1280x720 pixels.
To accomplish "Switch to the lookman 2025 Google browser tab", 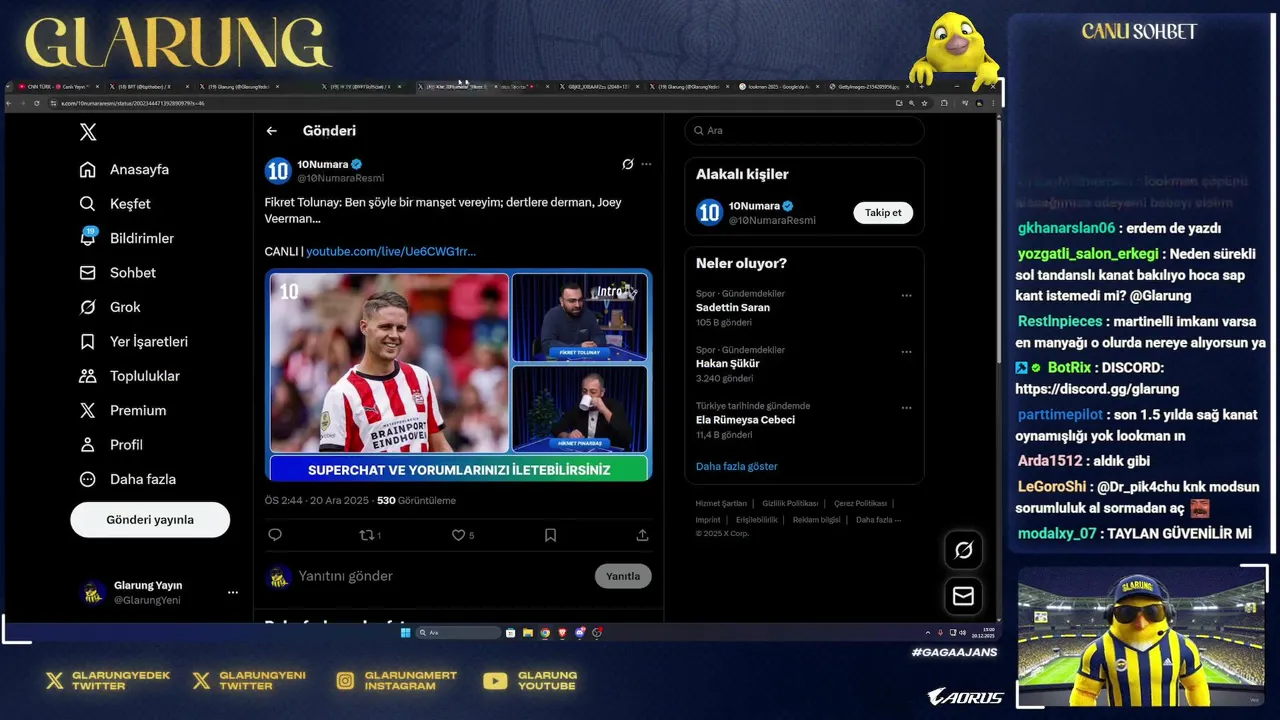I will point(778,87).
